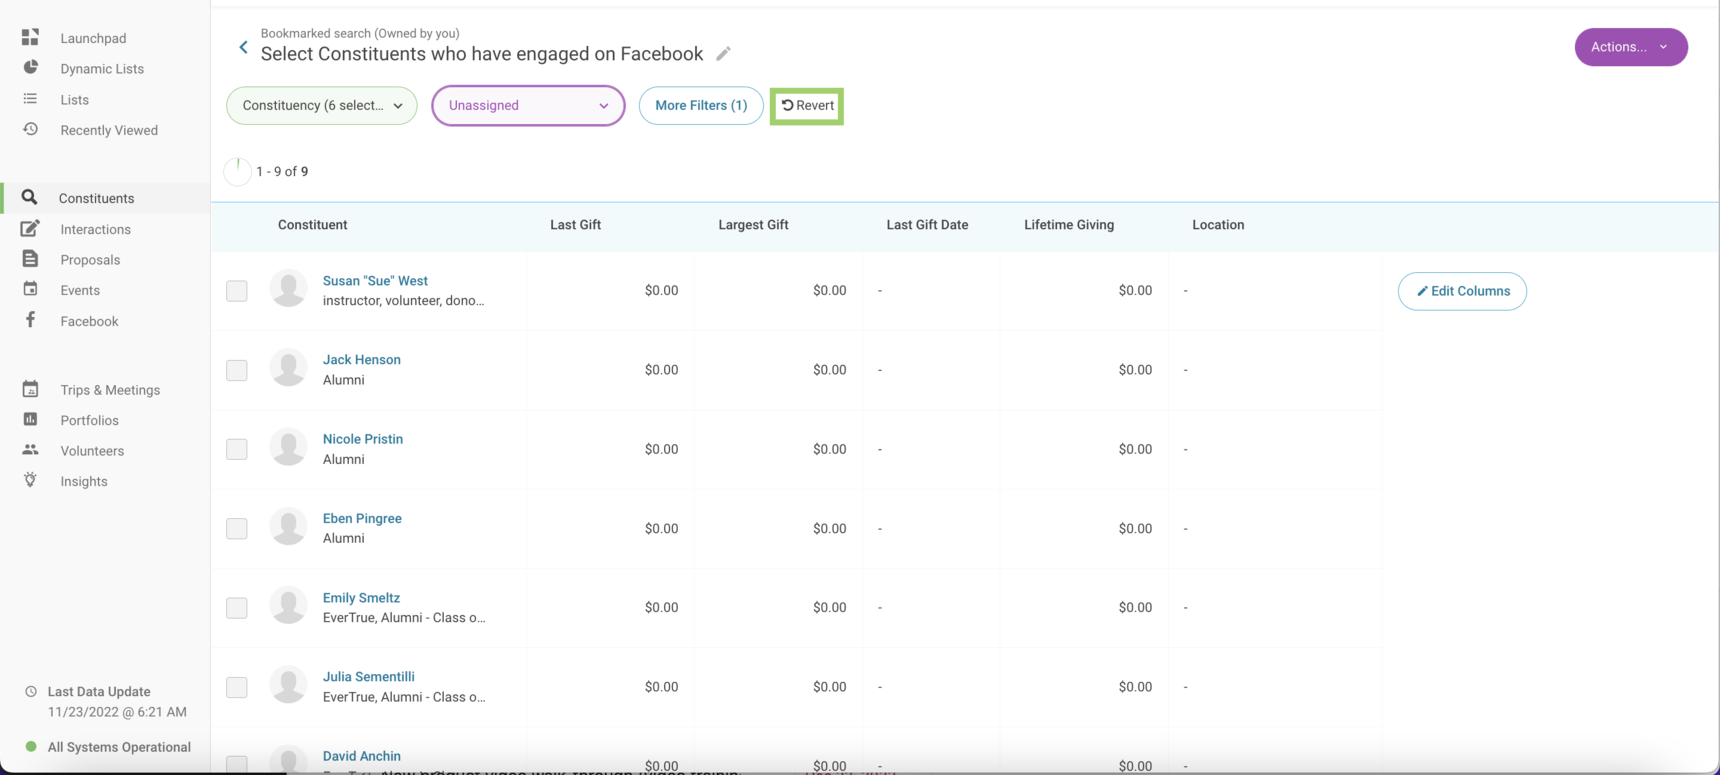This screenshot has height=775, width=1720.
Task: Click the Launchpad grid icon
Action: point(30,38)
